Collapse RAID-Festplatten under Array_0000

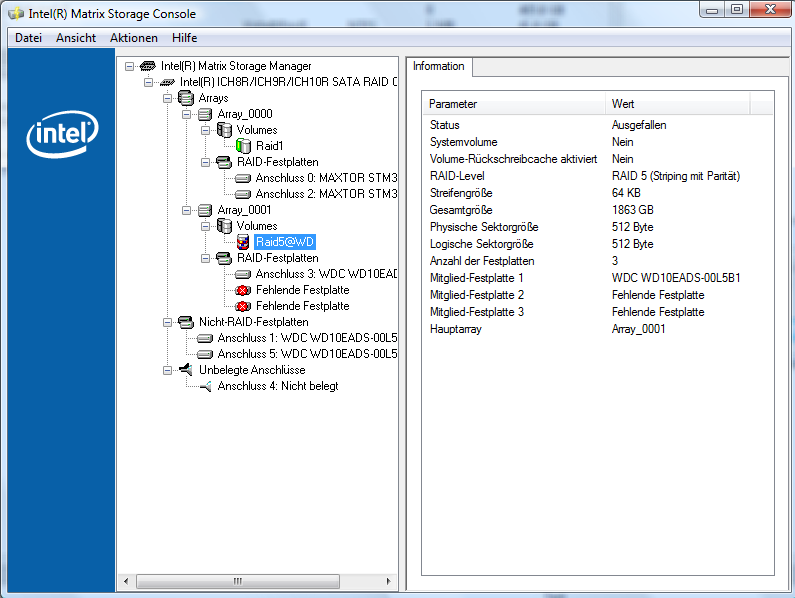205,162
